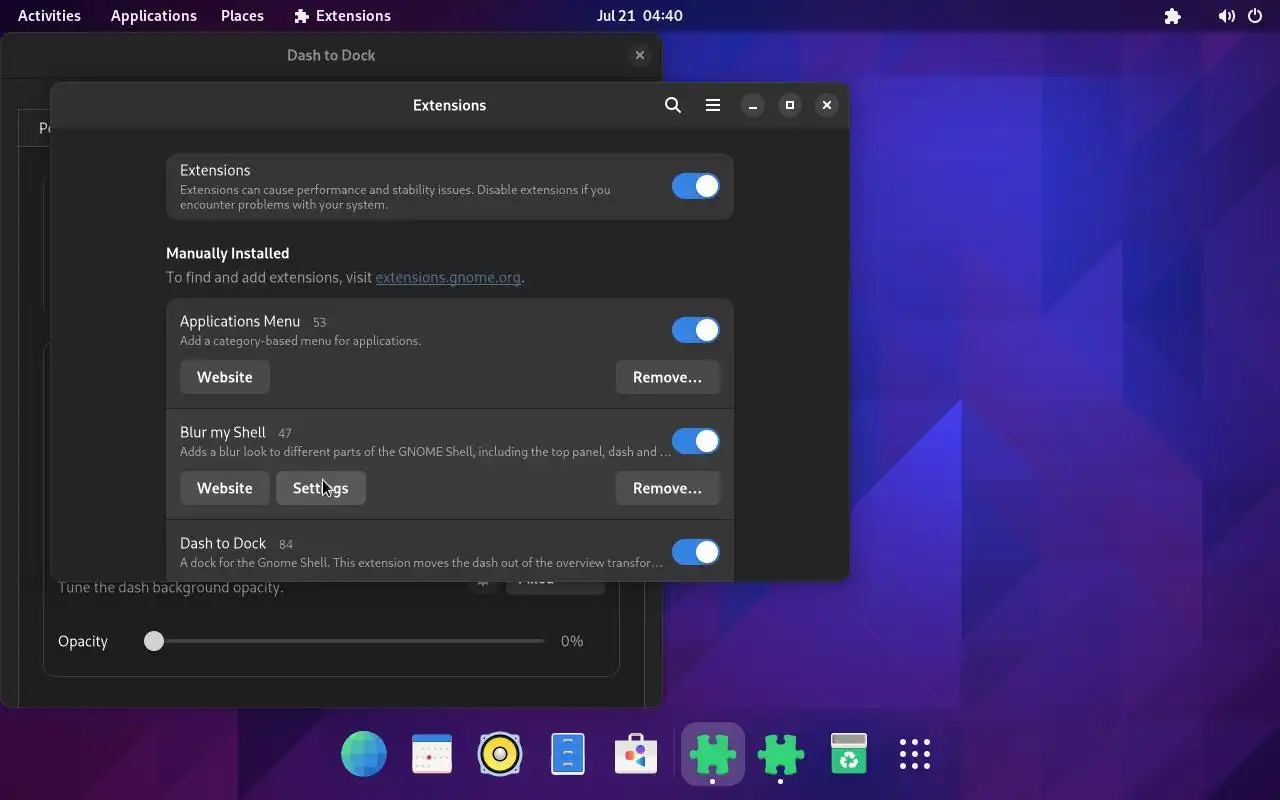Click the 'Dash to Dock' row title in Extensions
Viewport: 1280px width, 800px height.
[223, 543]
